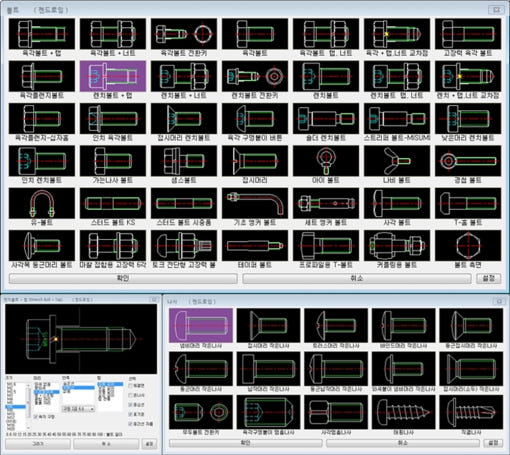
Task: Click highlighted 냄비머리 작은나사 pan-head screw thumbnail
Action: [201, 325]
